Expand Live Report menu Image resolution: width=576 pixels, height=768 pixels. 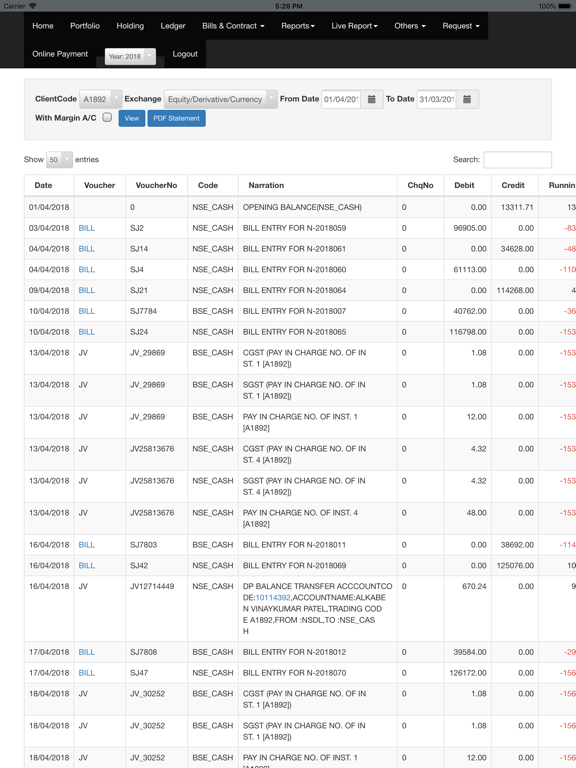[354, 26]
